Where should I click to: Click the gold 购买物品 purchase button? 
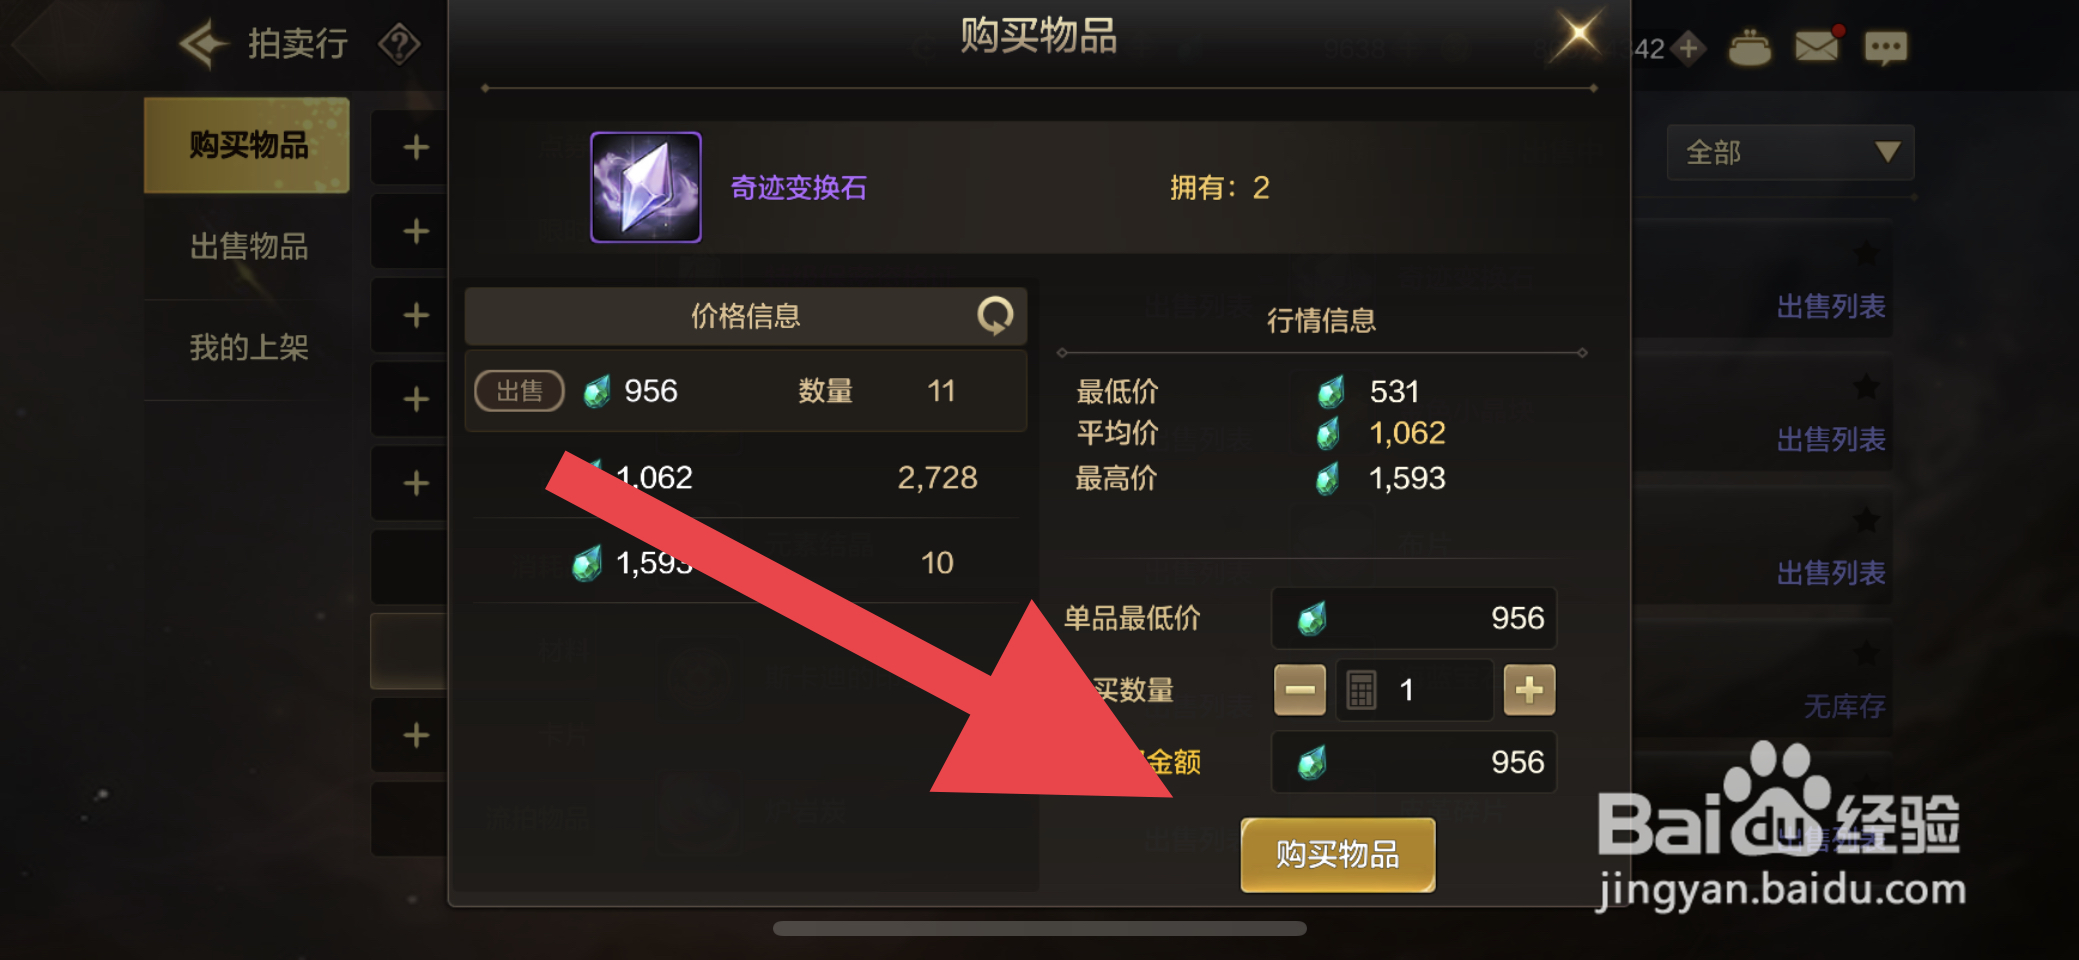point(1338,854)
